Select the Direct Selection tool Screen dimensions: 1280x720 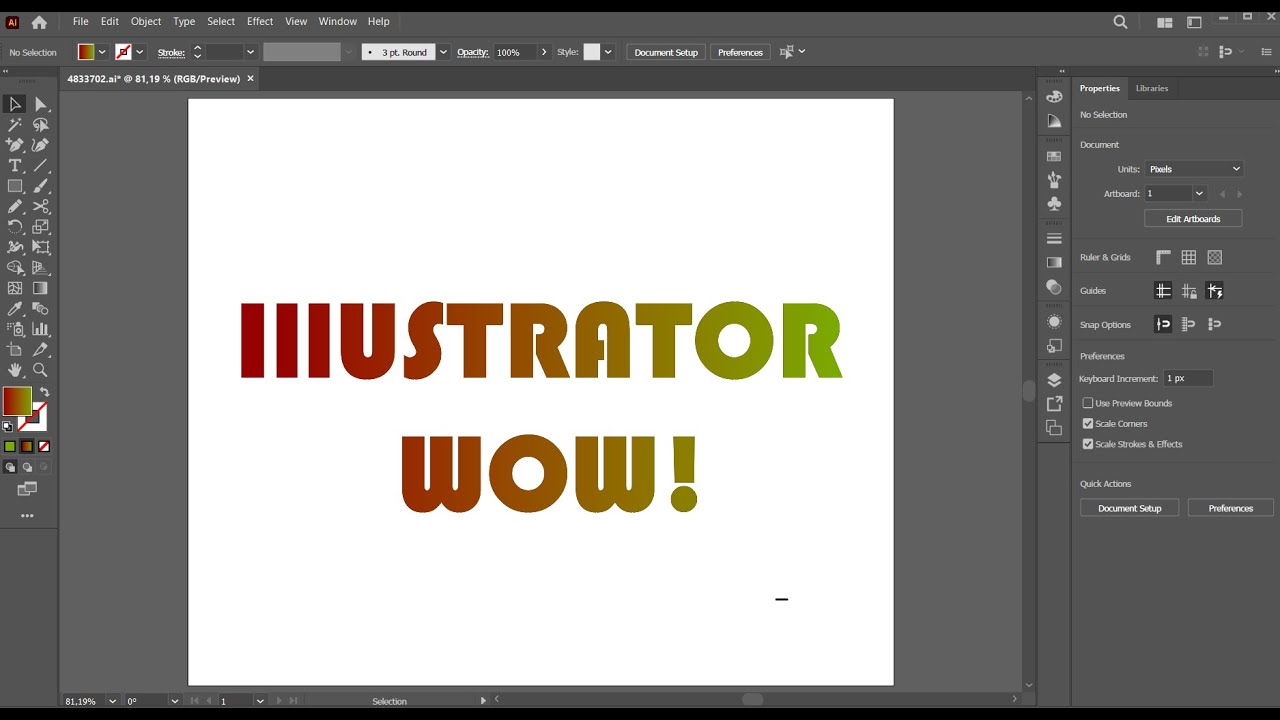(x=41, y=104)
